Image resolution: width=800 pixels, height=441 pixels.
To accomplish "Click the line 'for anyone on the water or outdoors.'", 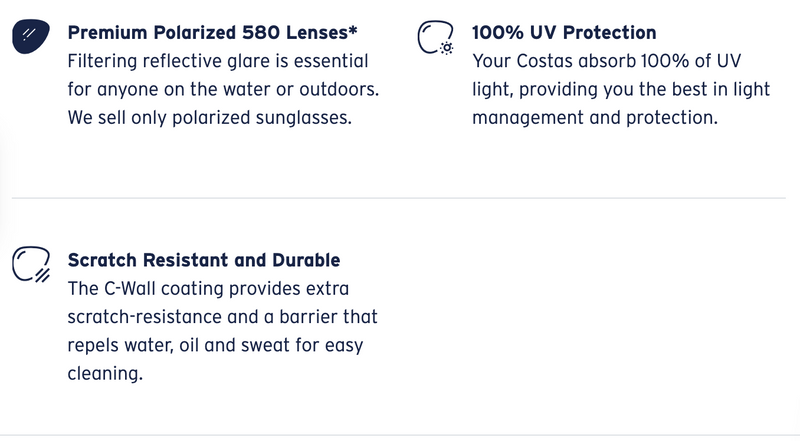I will (223, 89).
